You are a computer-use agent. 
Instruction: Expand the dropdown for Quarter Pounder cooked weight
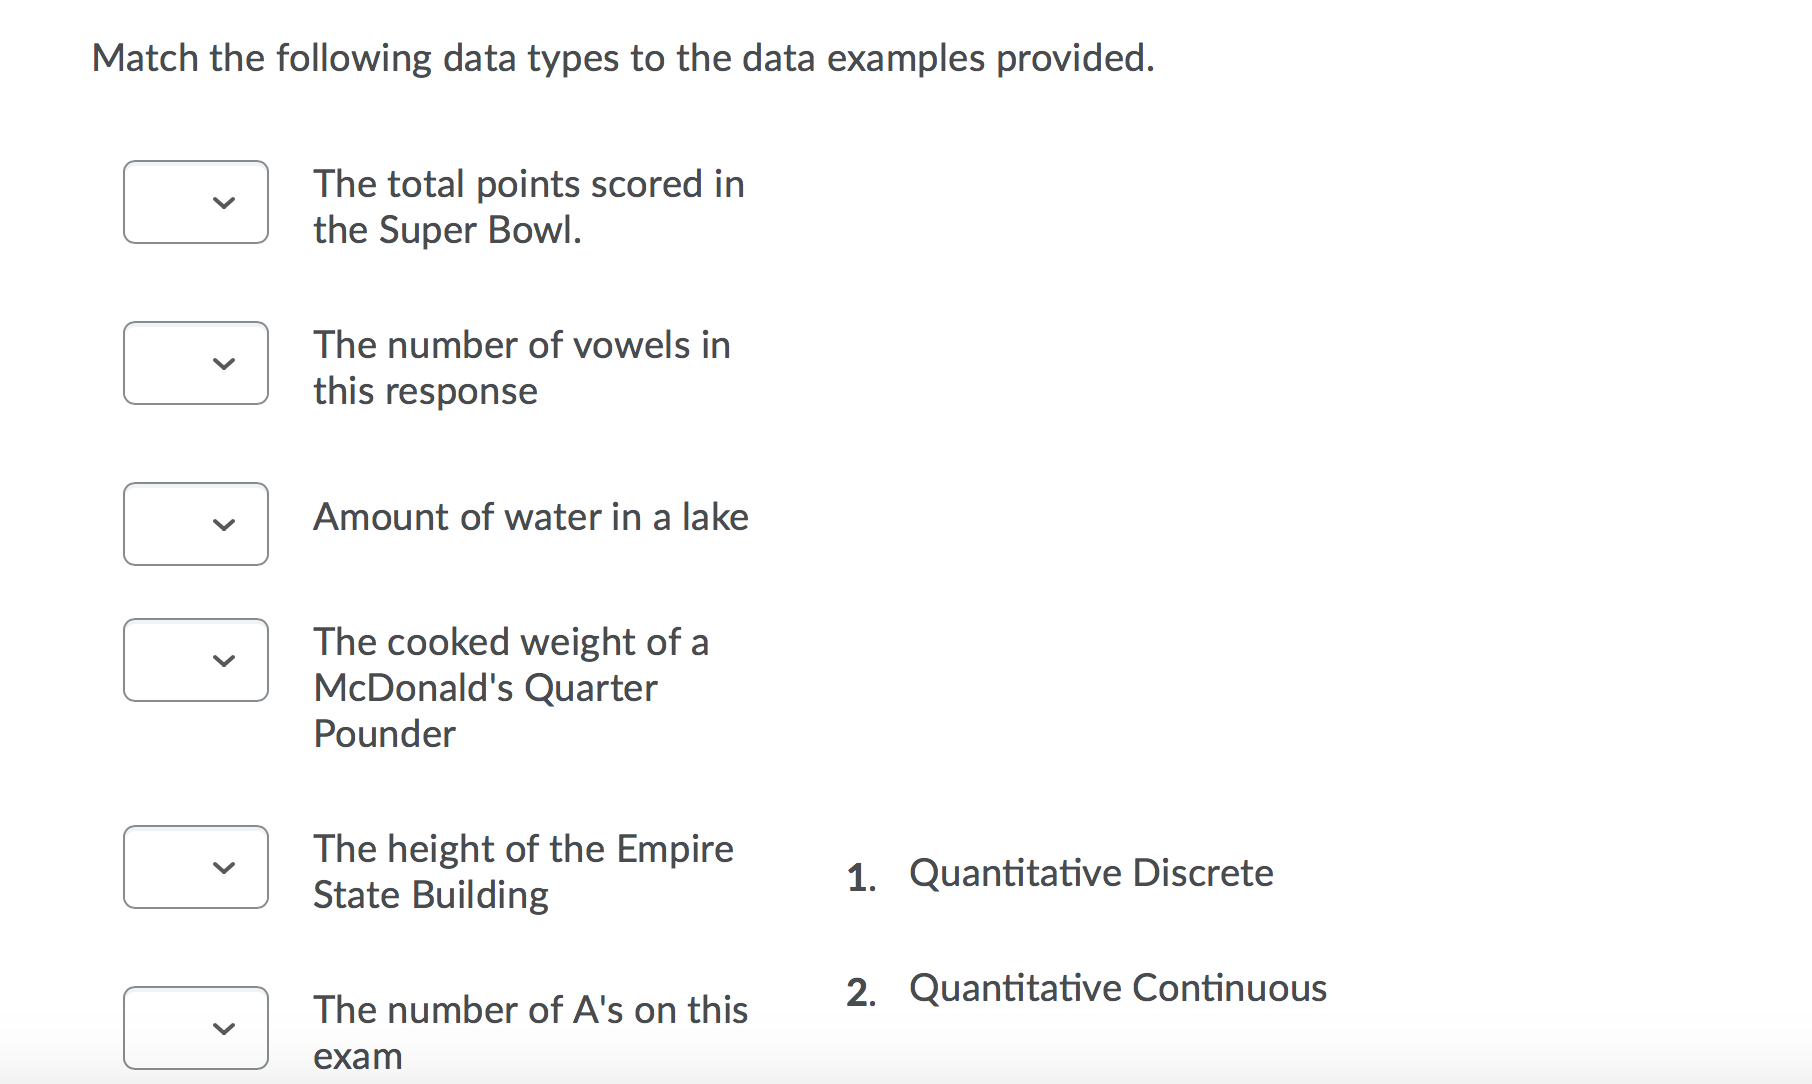[195, 659]
